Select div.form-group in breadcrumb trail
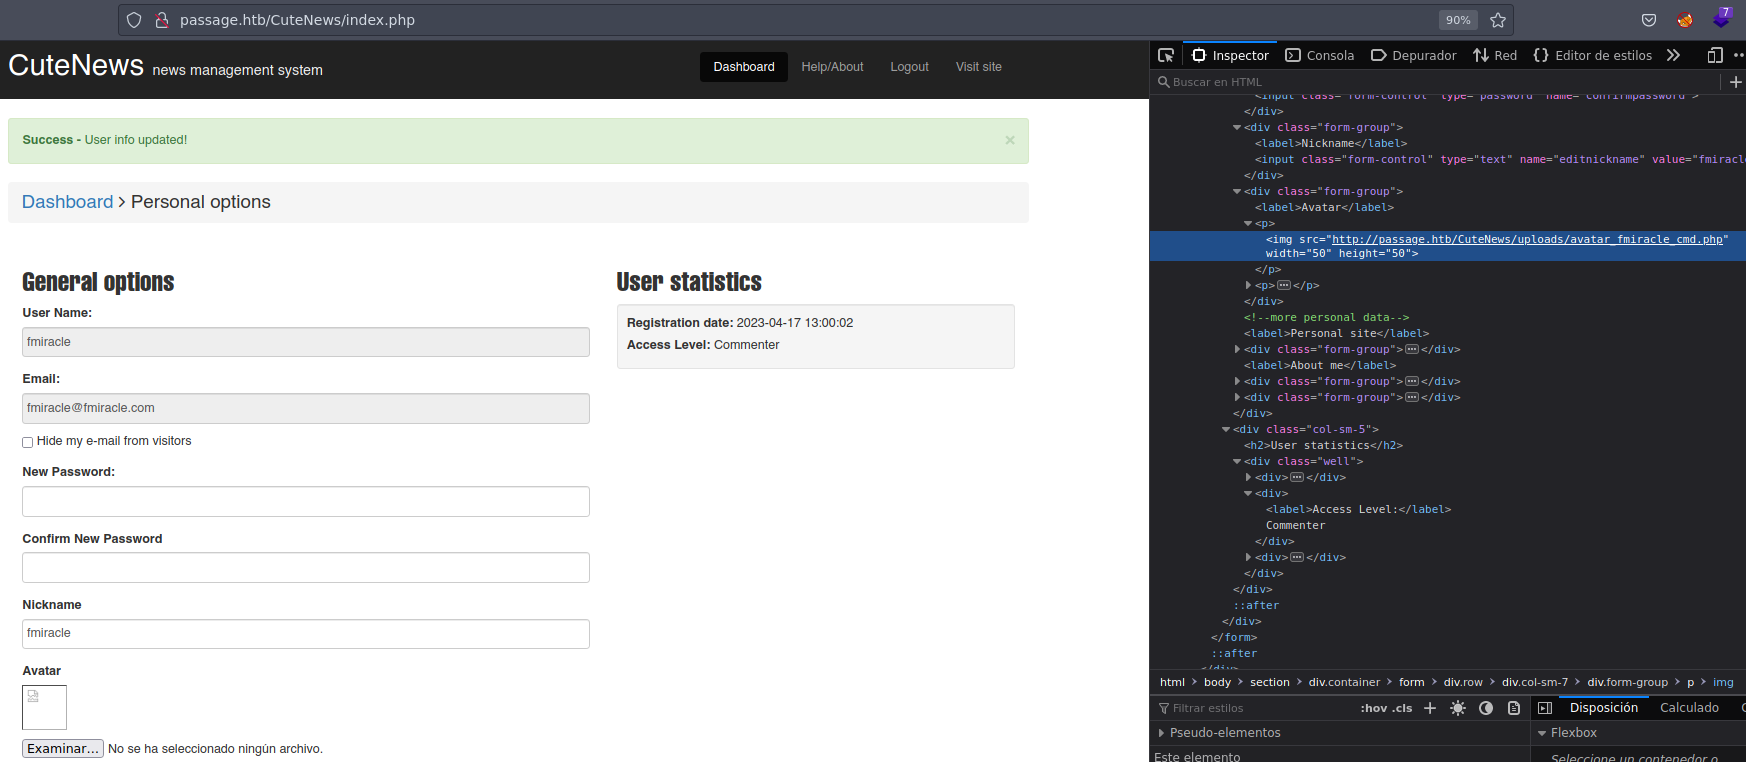Screen dimensions: 1746x762 pyautogui.click(x=1627, y=682)
